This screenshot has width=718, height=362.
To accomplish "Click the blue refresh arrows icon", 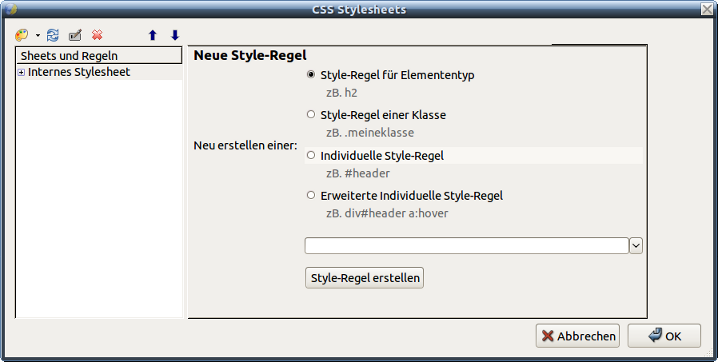I will click(53, 35).
